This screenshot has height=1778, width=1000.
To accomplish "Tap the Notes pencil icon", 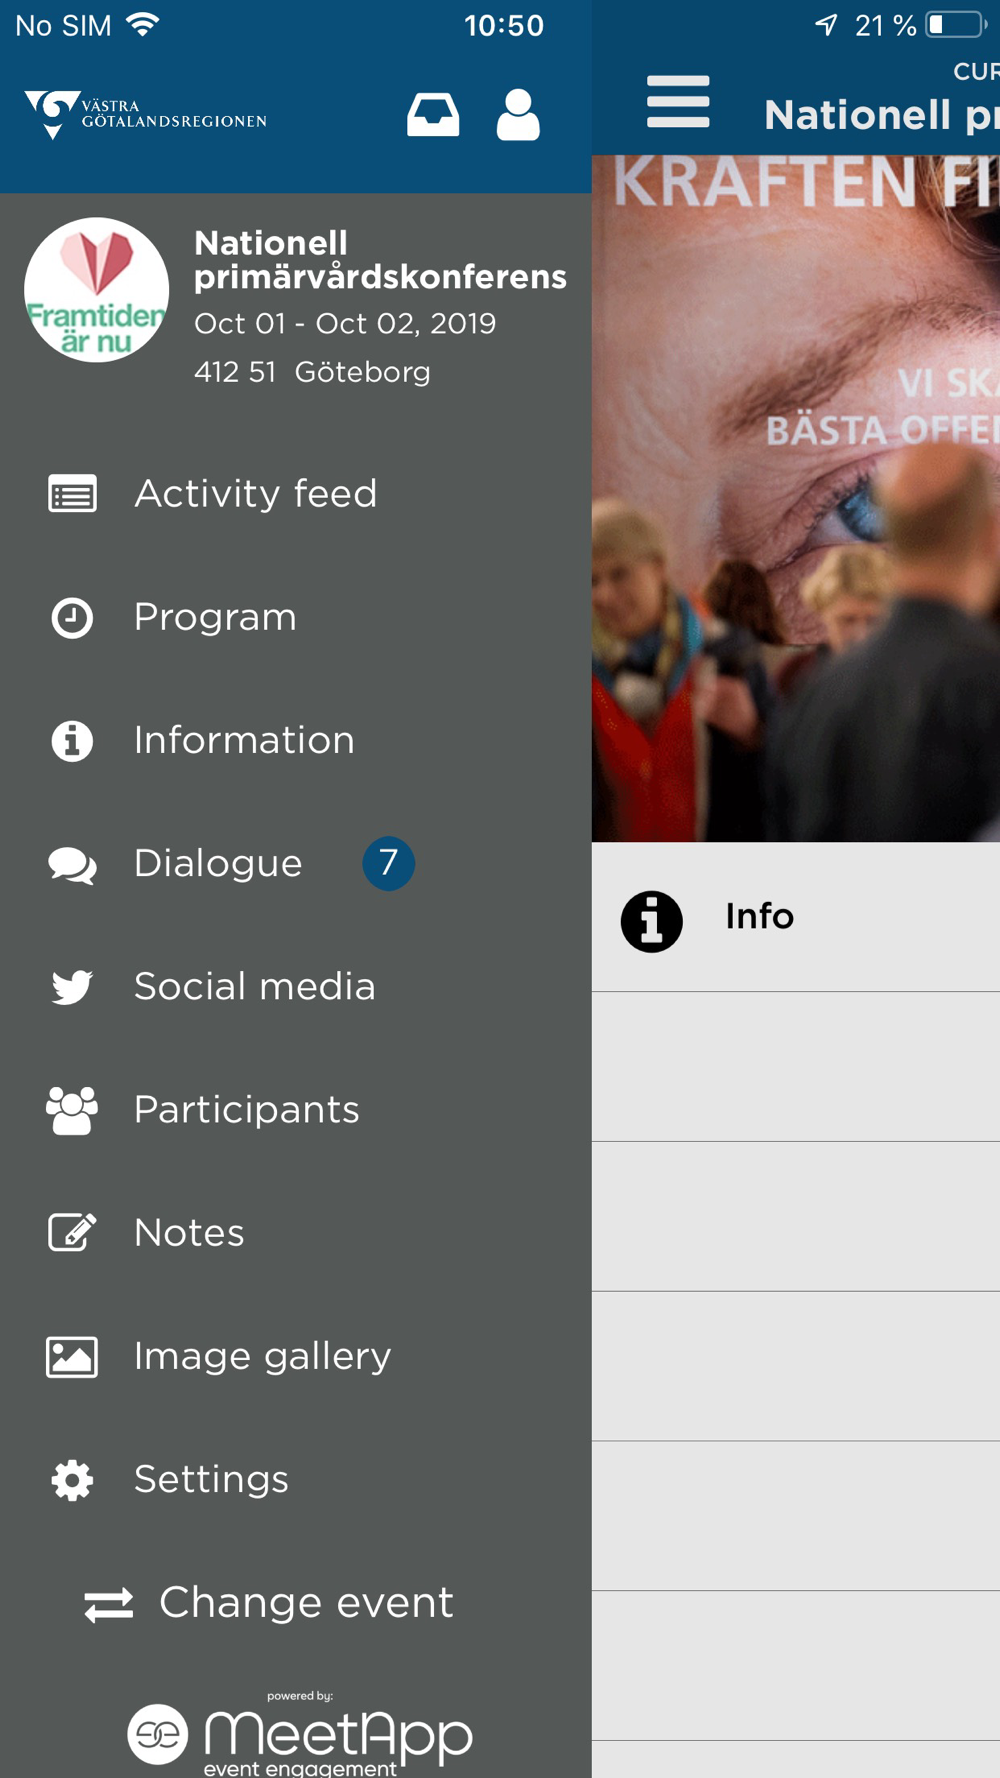I will tap(72, 1233).
